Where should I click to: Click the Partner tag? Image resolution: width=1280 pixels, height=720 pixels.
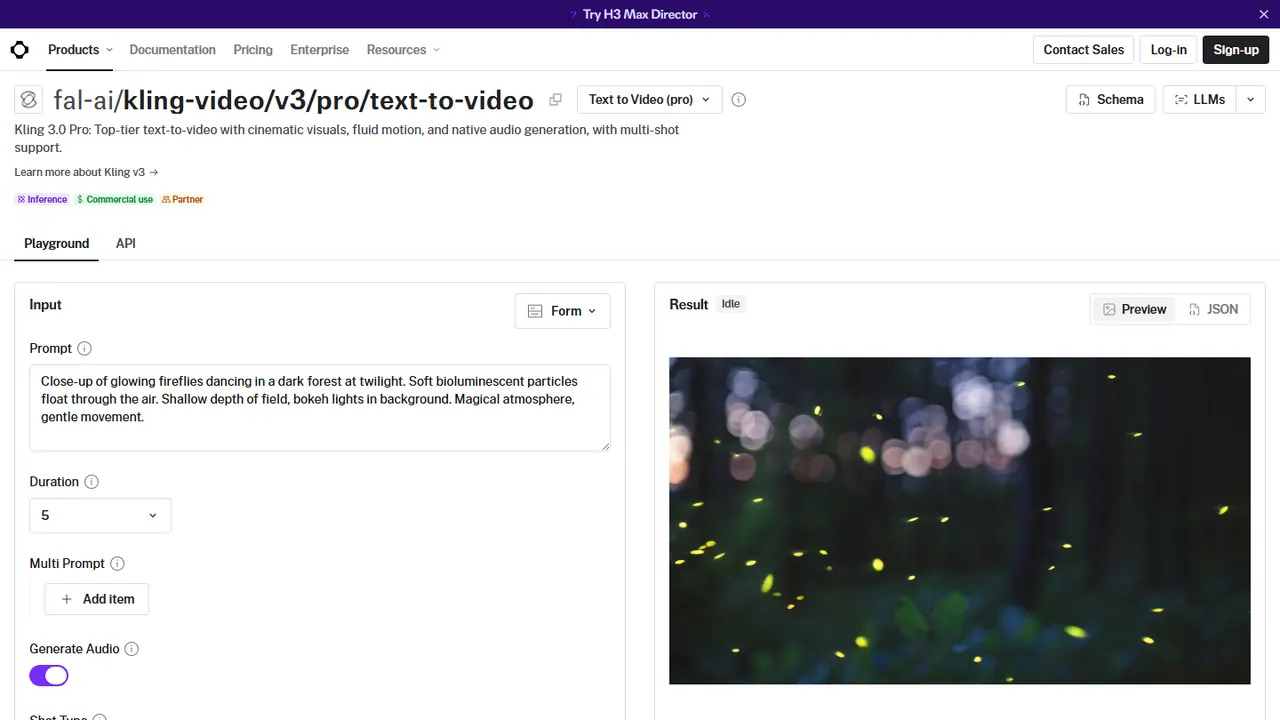coord(182,199)
